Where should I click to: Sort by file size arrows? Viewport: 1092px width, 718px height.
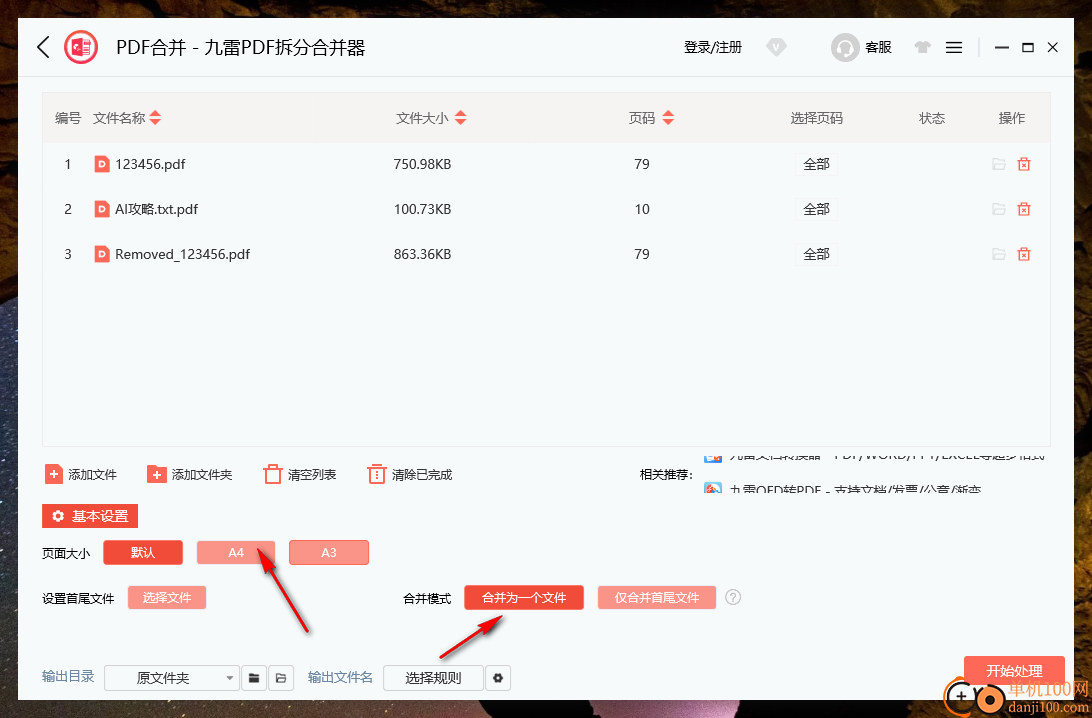coord(460,118)
